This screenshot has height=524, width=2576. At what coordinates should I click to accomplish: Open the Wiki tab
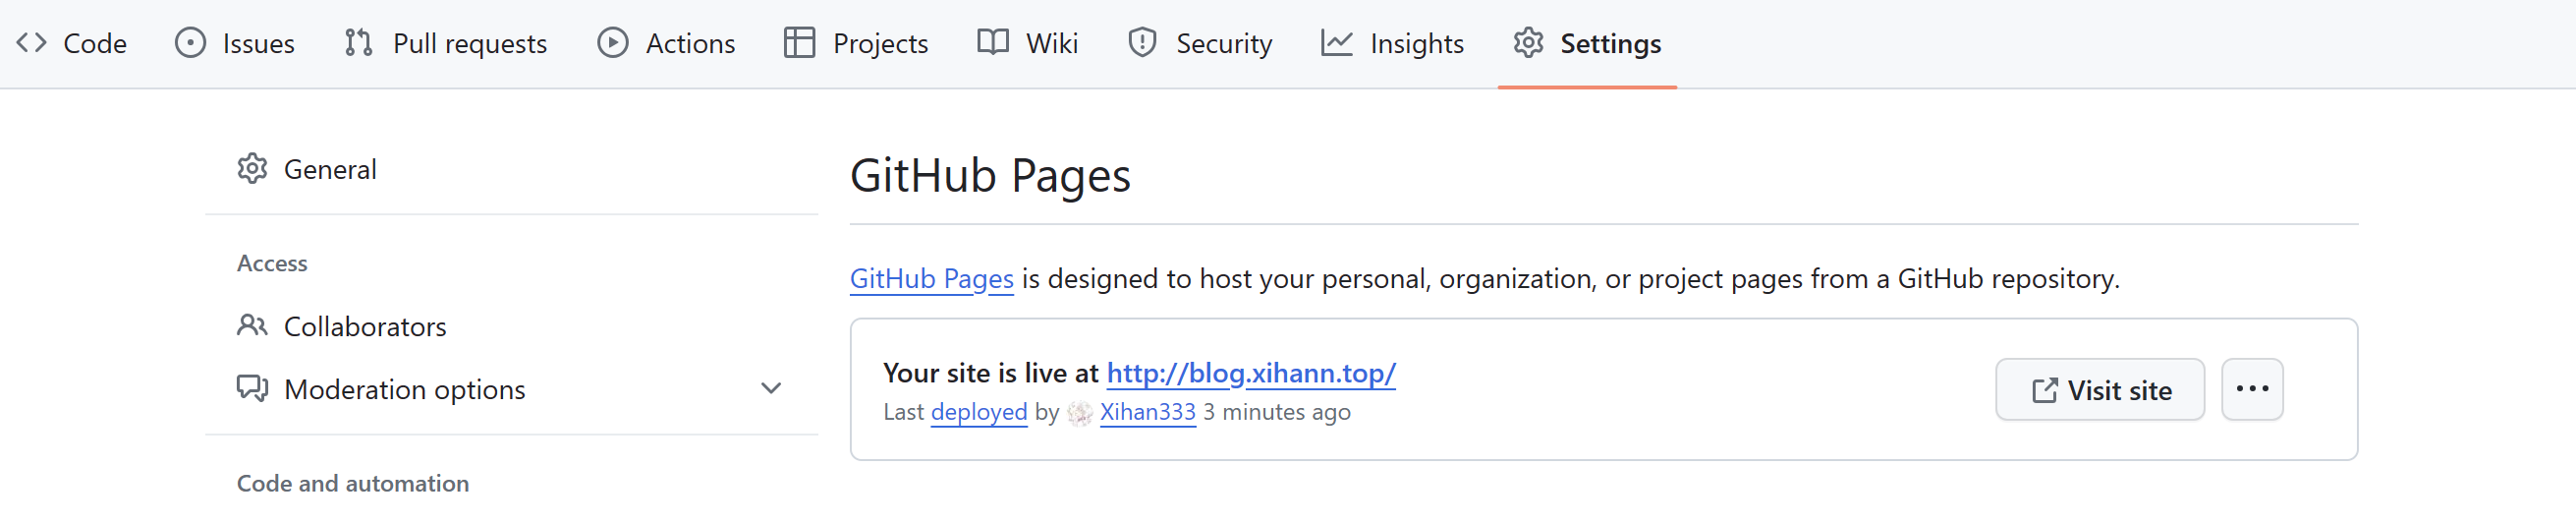pos(1027,43)
